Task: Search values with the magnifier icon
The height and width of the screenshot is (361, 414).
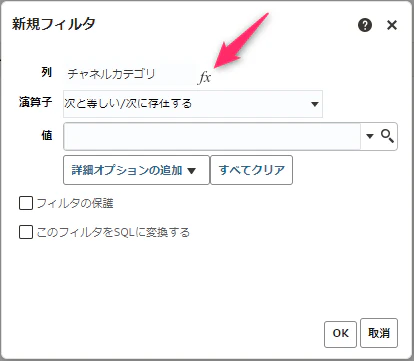Action: click(387, 136)
